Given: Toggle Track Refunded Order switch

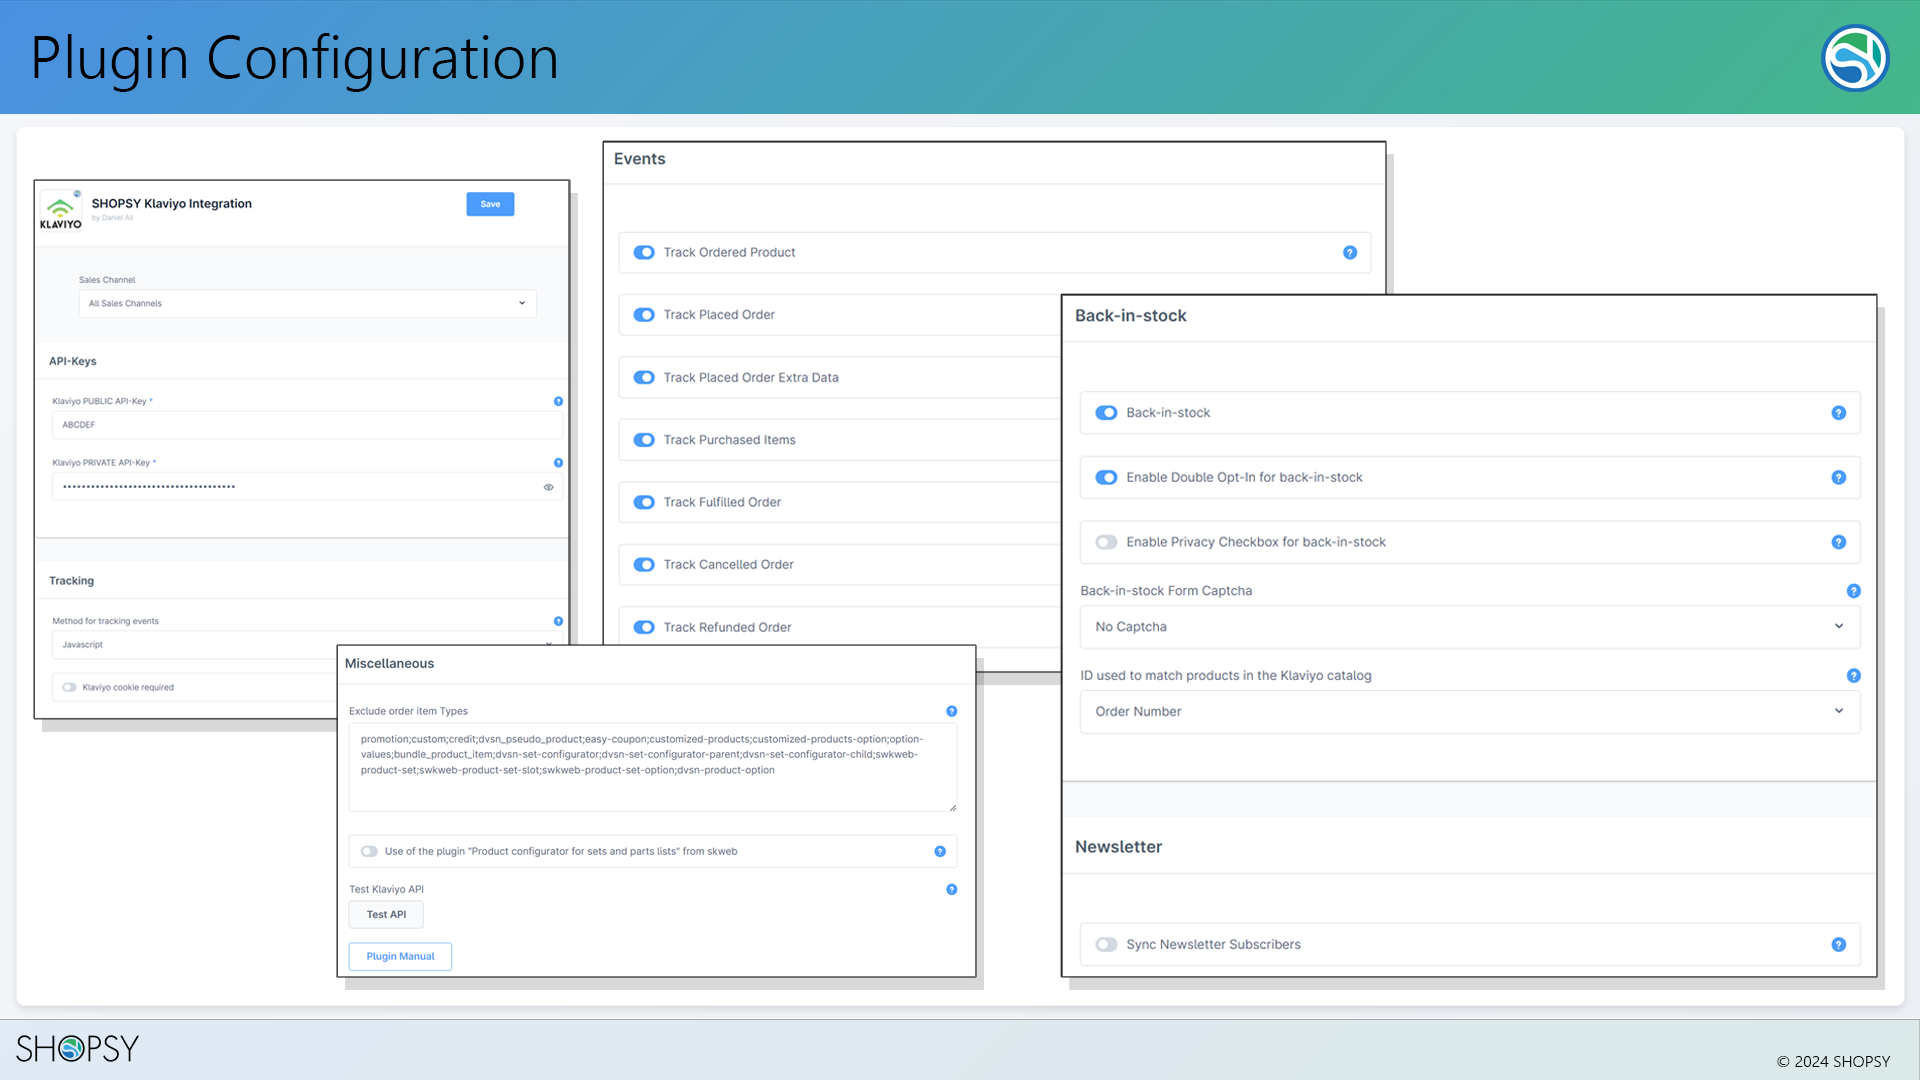Looking at the screenshot, I should pos(644,627).
